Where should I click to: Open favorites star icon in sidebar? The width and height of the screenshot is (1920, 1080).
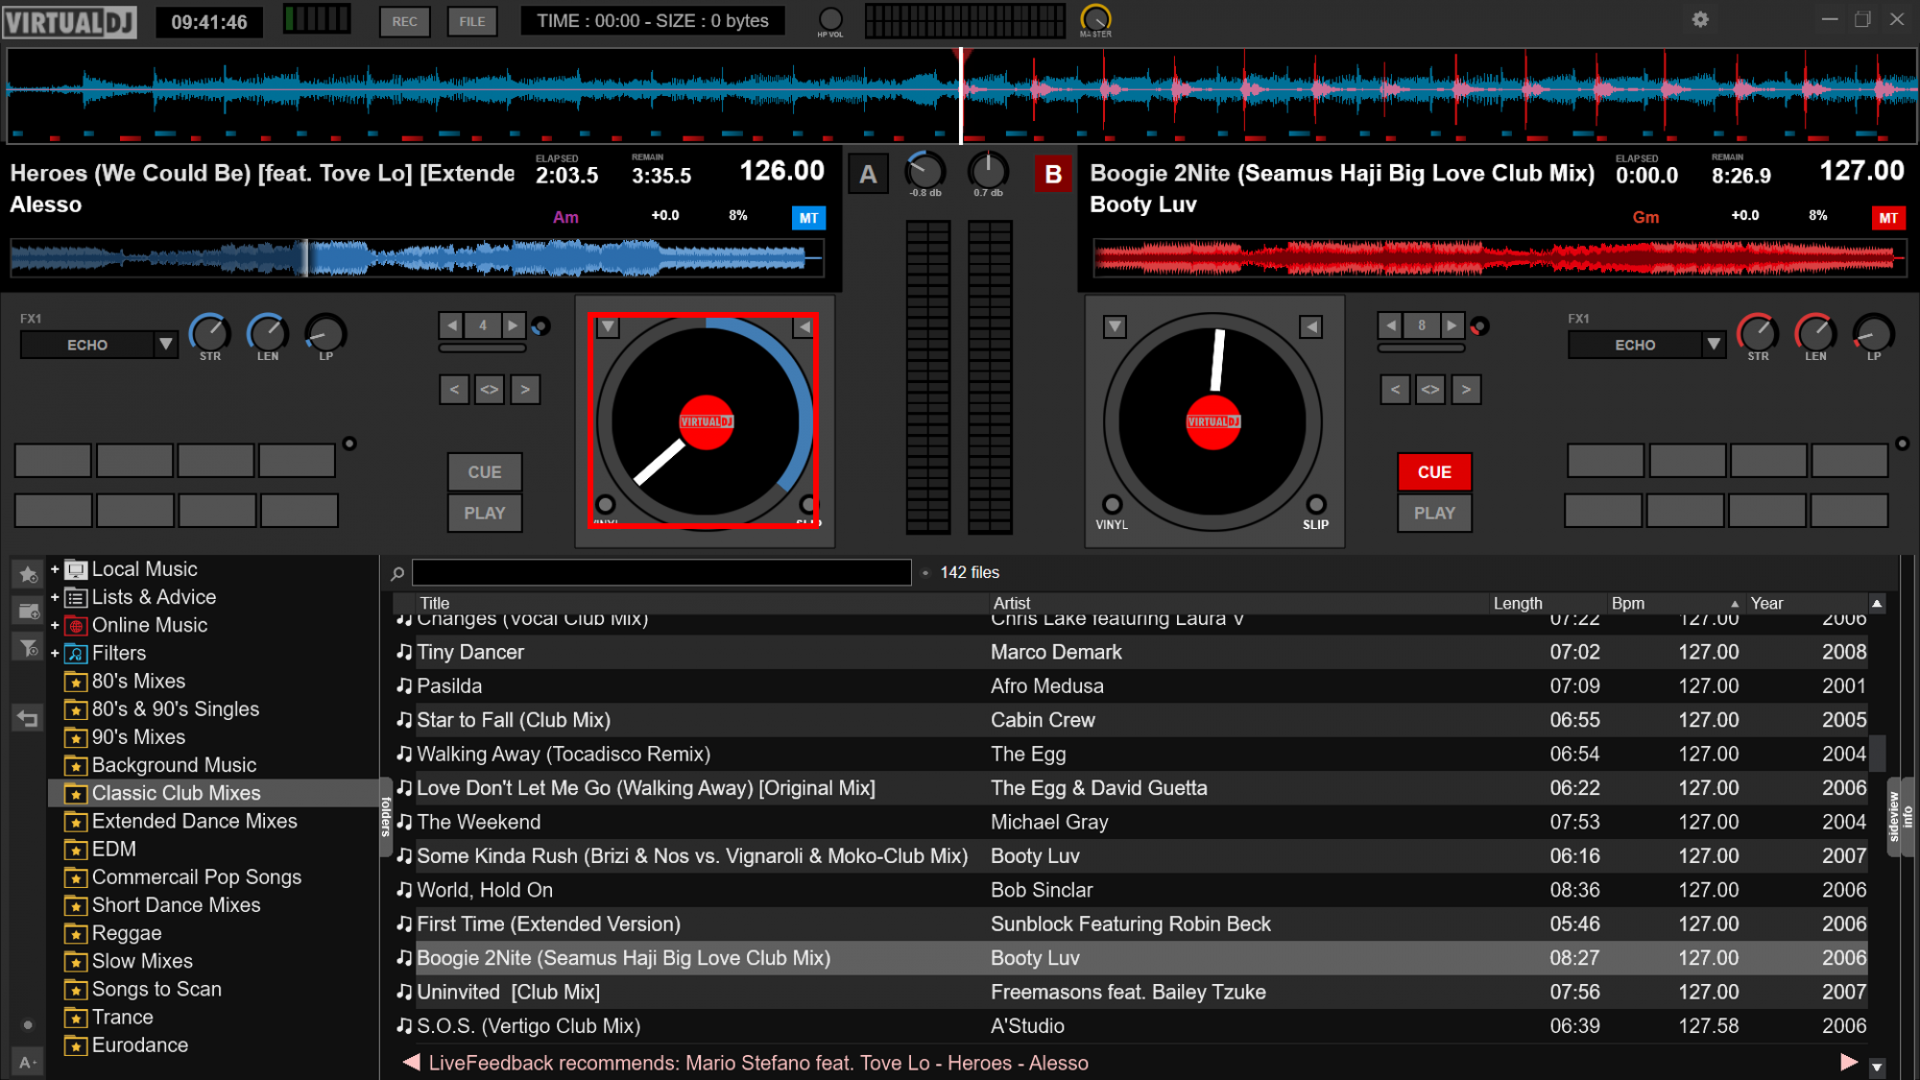(x=28, y=574)
